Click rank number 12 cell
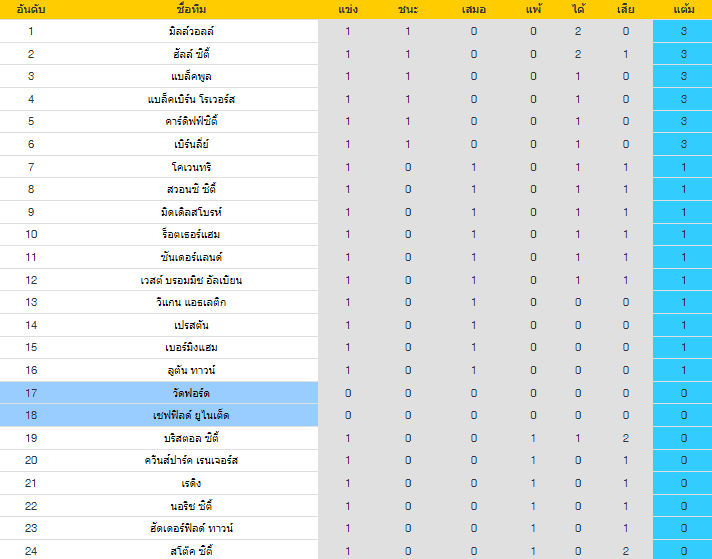This screenshot has width=712, height=559. tap(31, 280)
